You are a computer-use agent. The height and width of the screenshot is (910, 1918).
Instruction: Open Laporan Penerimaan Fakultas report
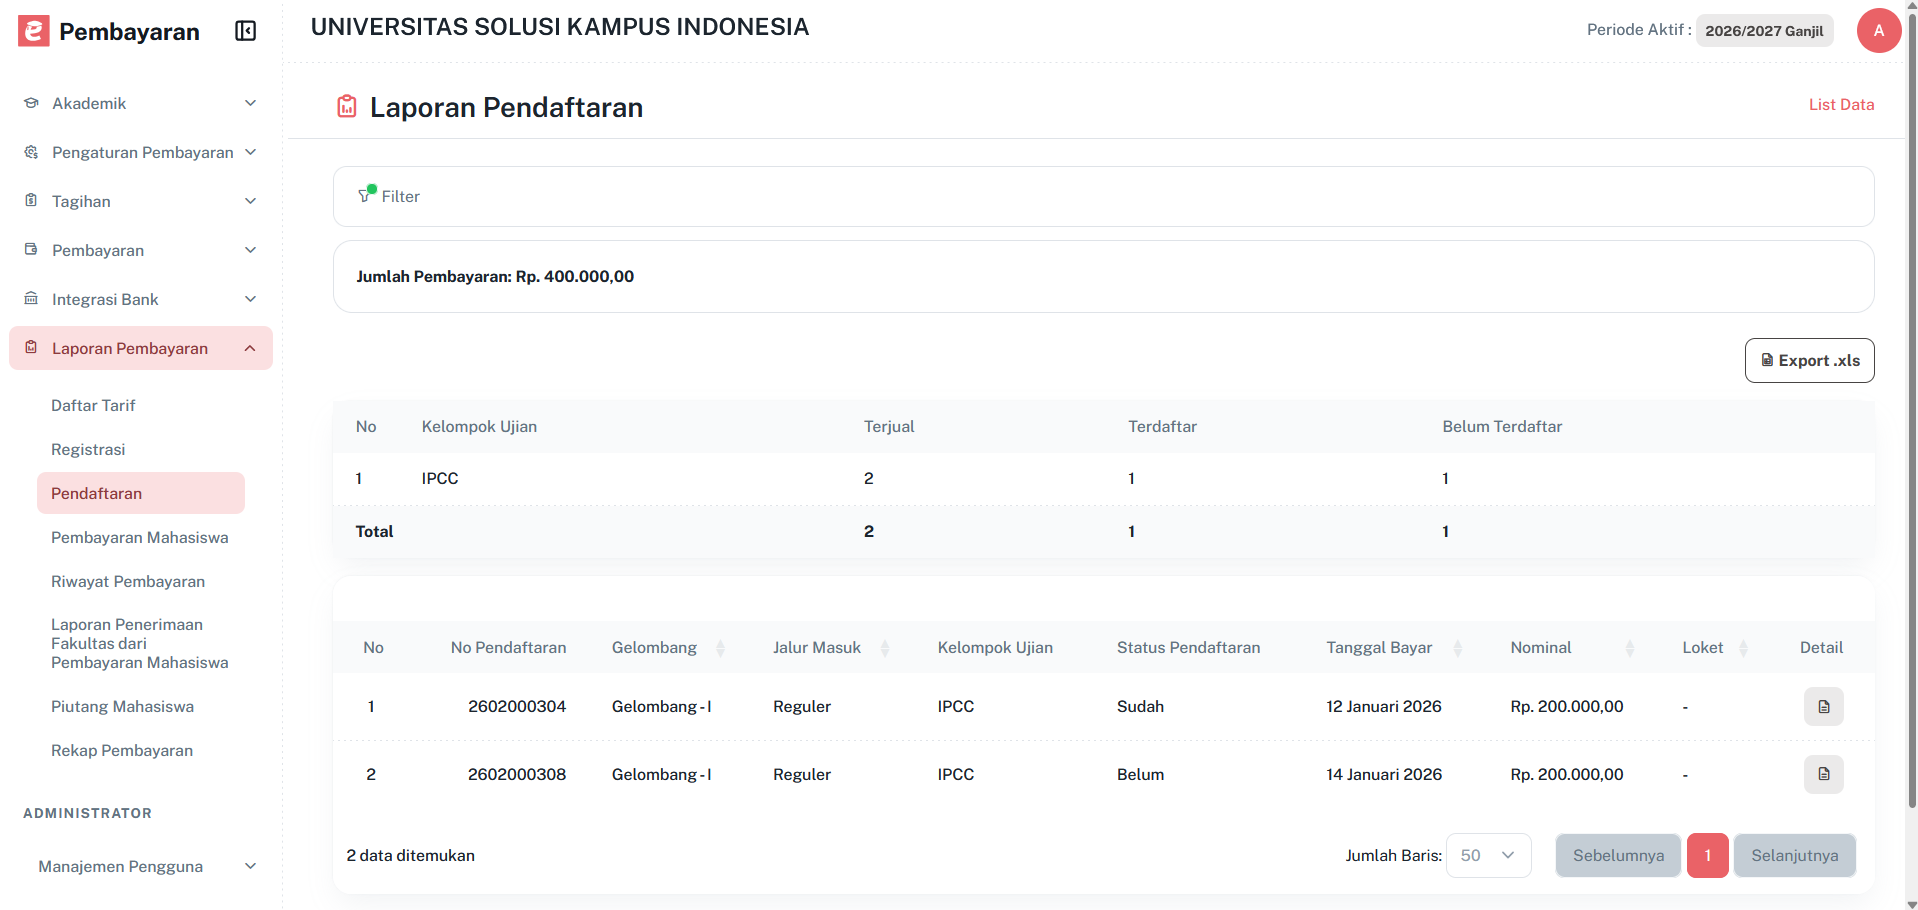point(140,643)
